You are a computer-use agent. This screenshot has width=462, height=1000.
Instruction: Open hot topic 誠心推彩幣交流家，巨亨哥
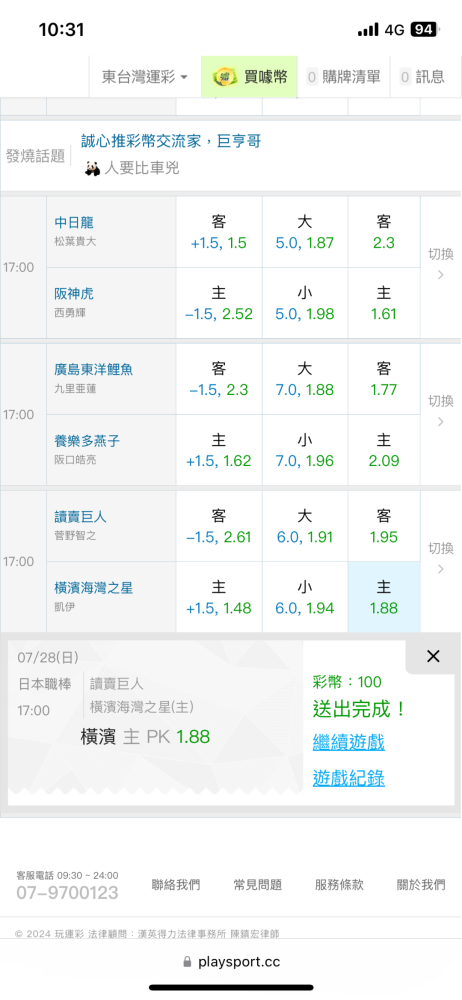(171, 141)
